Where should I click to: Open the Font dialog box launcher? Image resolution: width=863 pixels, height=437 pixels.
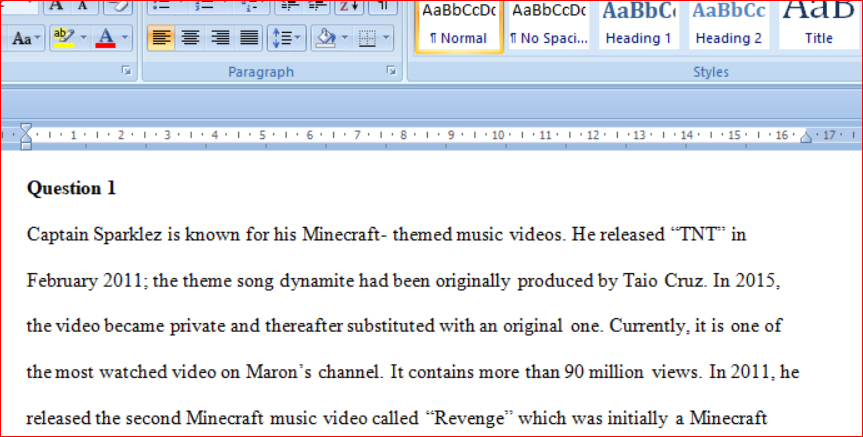point(127,70)
